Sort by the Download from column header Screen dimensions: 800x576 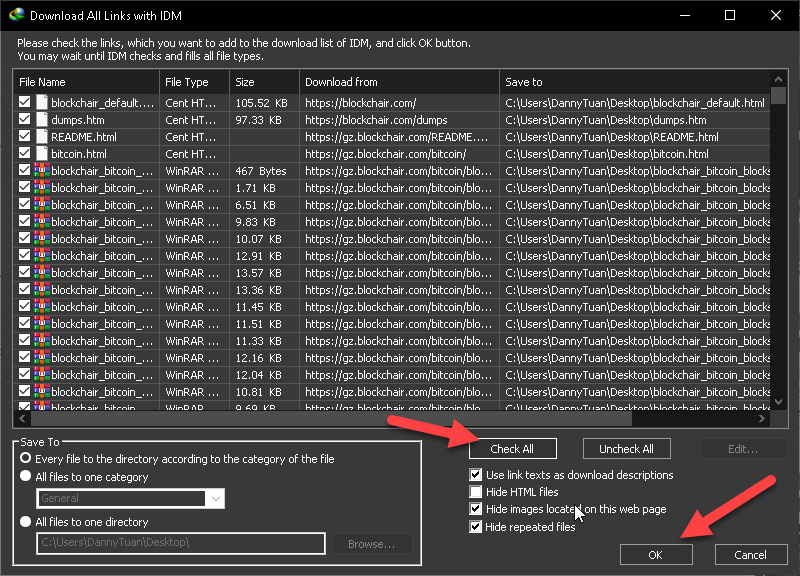click(x=398, y=82)
